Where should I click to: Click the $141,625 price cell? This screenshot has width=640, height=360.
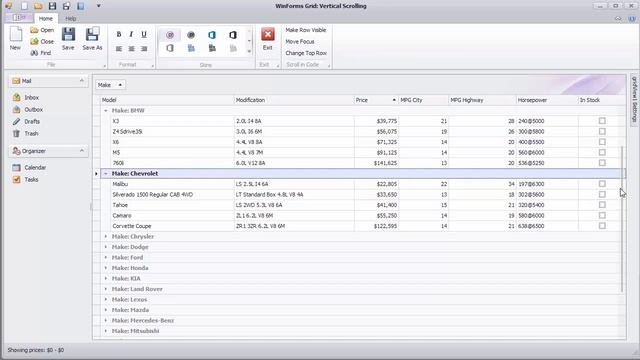376,163
